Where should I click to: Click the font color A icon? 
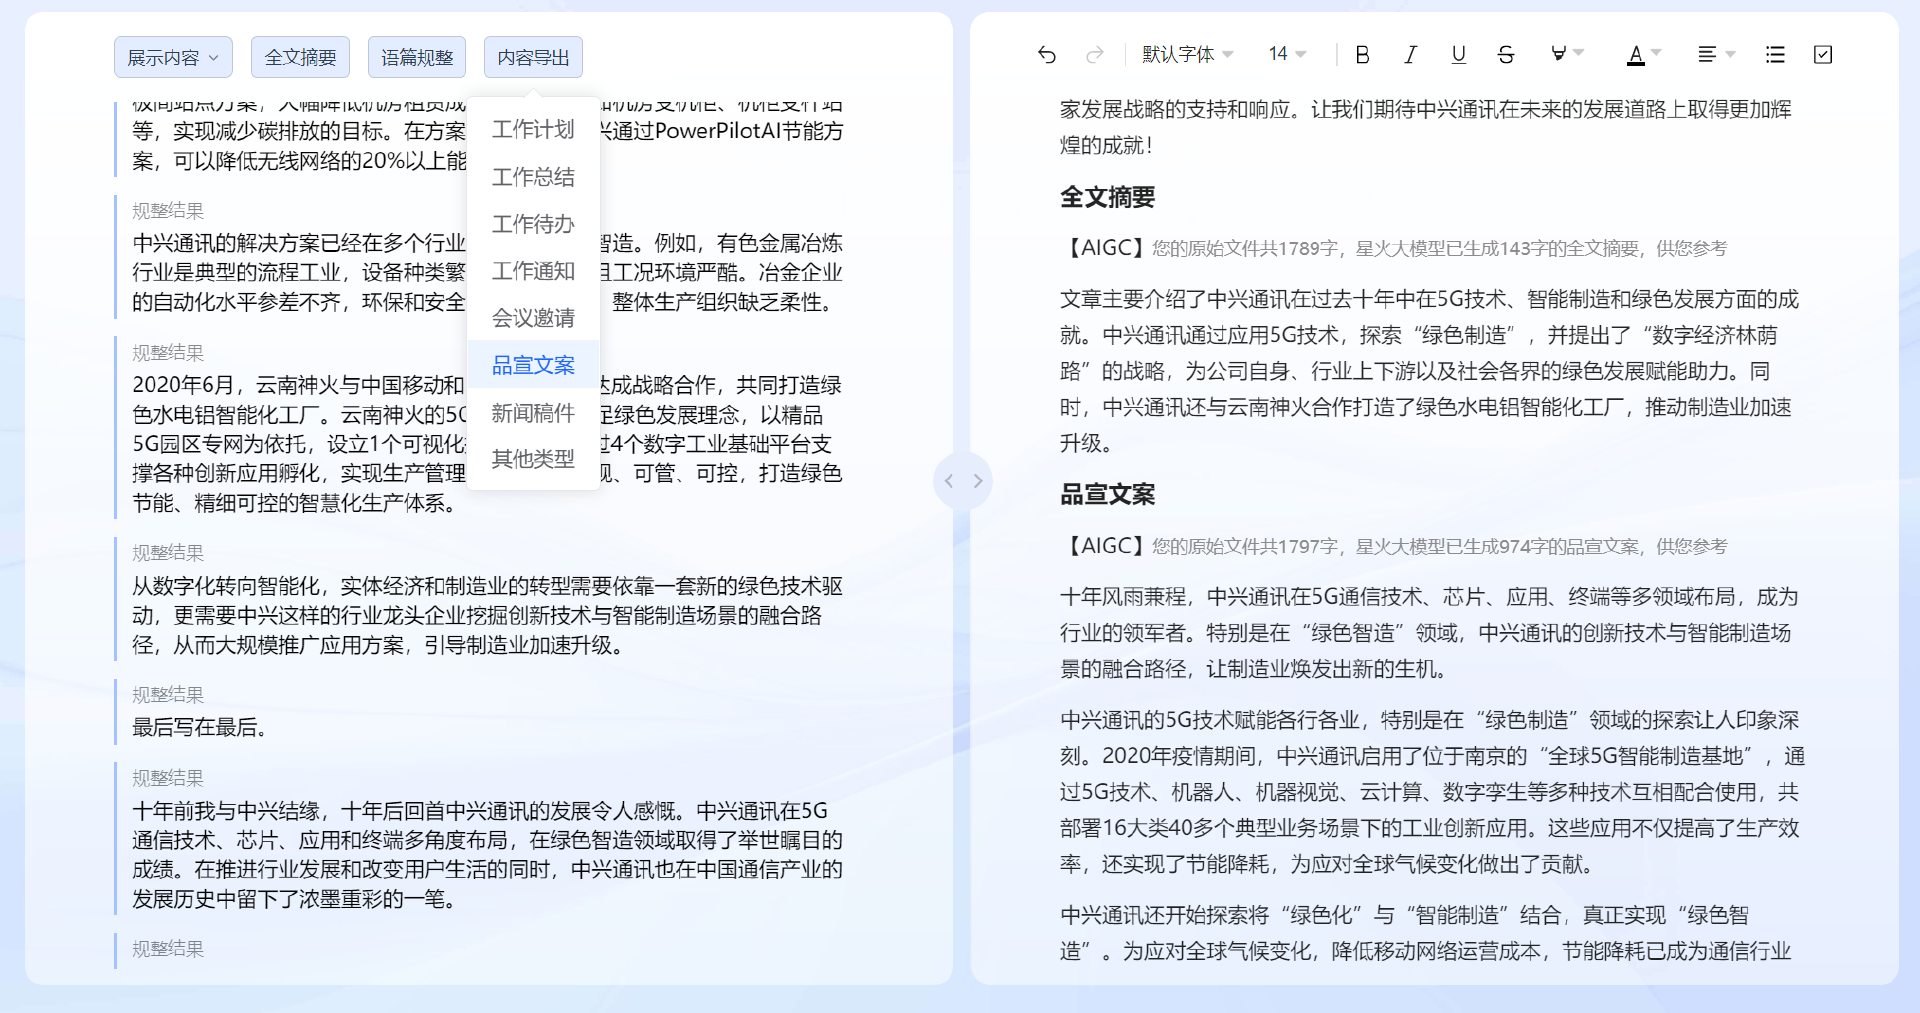1636,55
